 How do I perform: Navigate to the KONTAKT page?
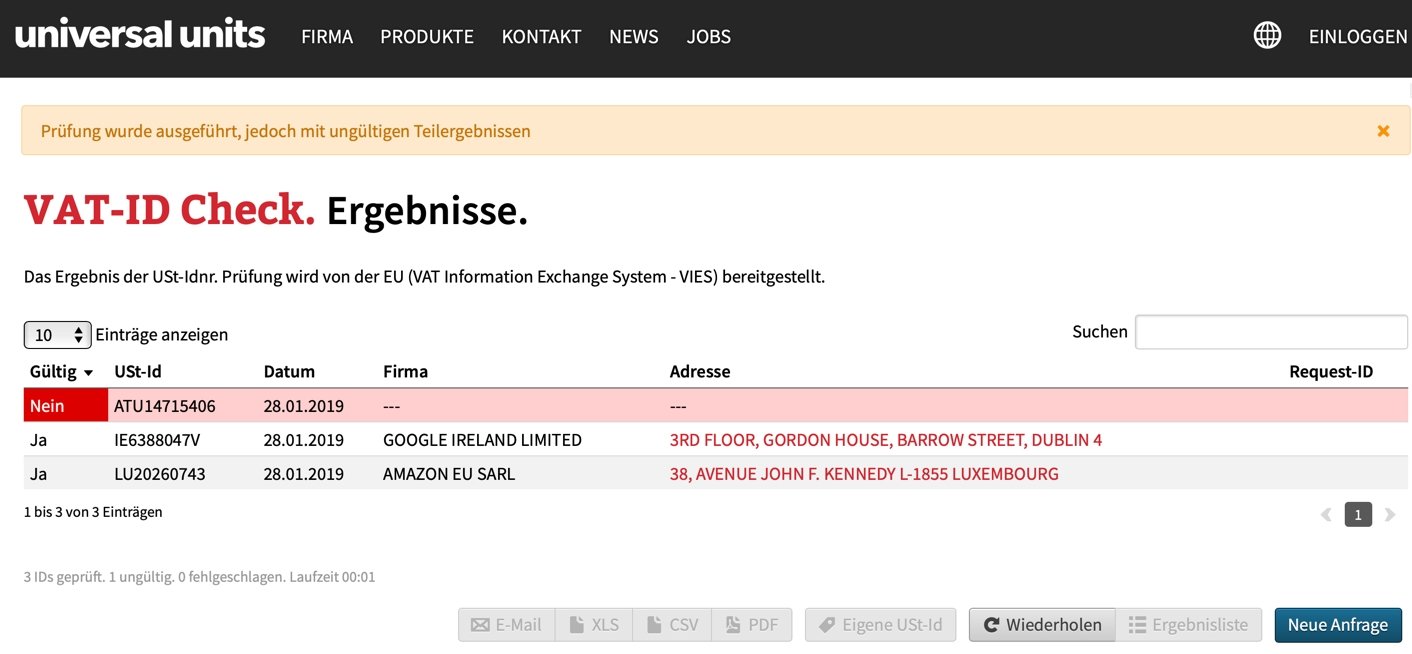click(x=541, y=37)
